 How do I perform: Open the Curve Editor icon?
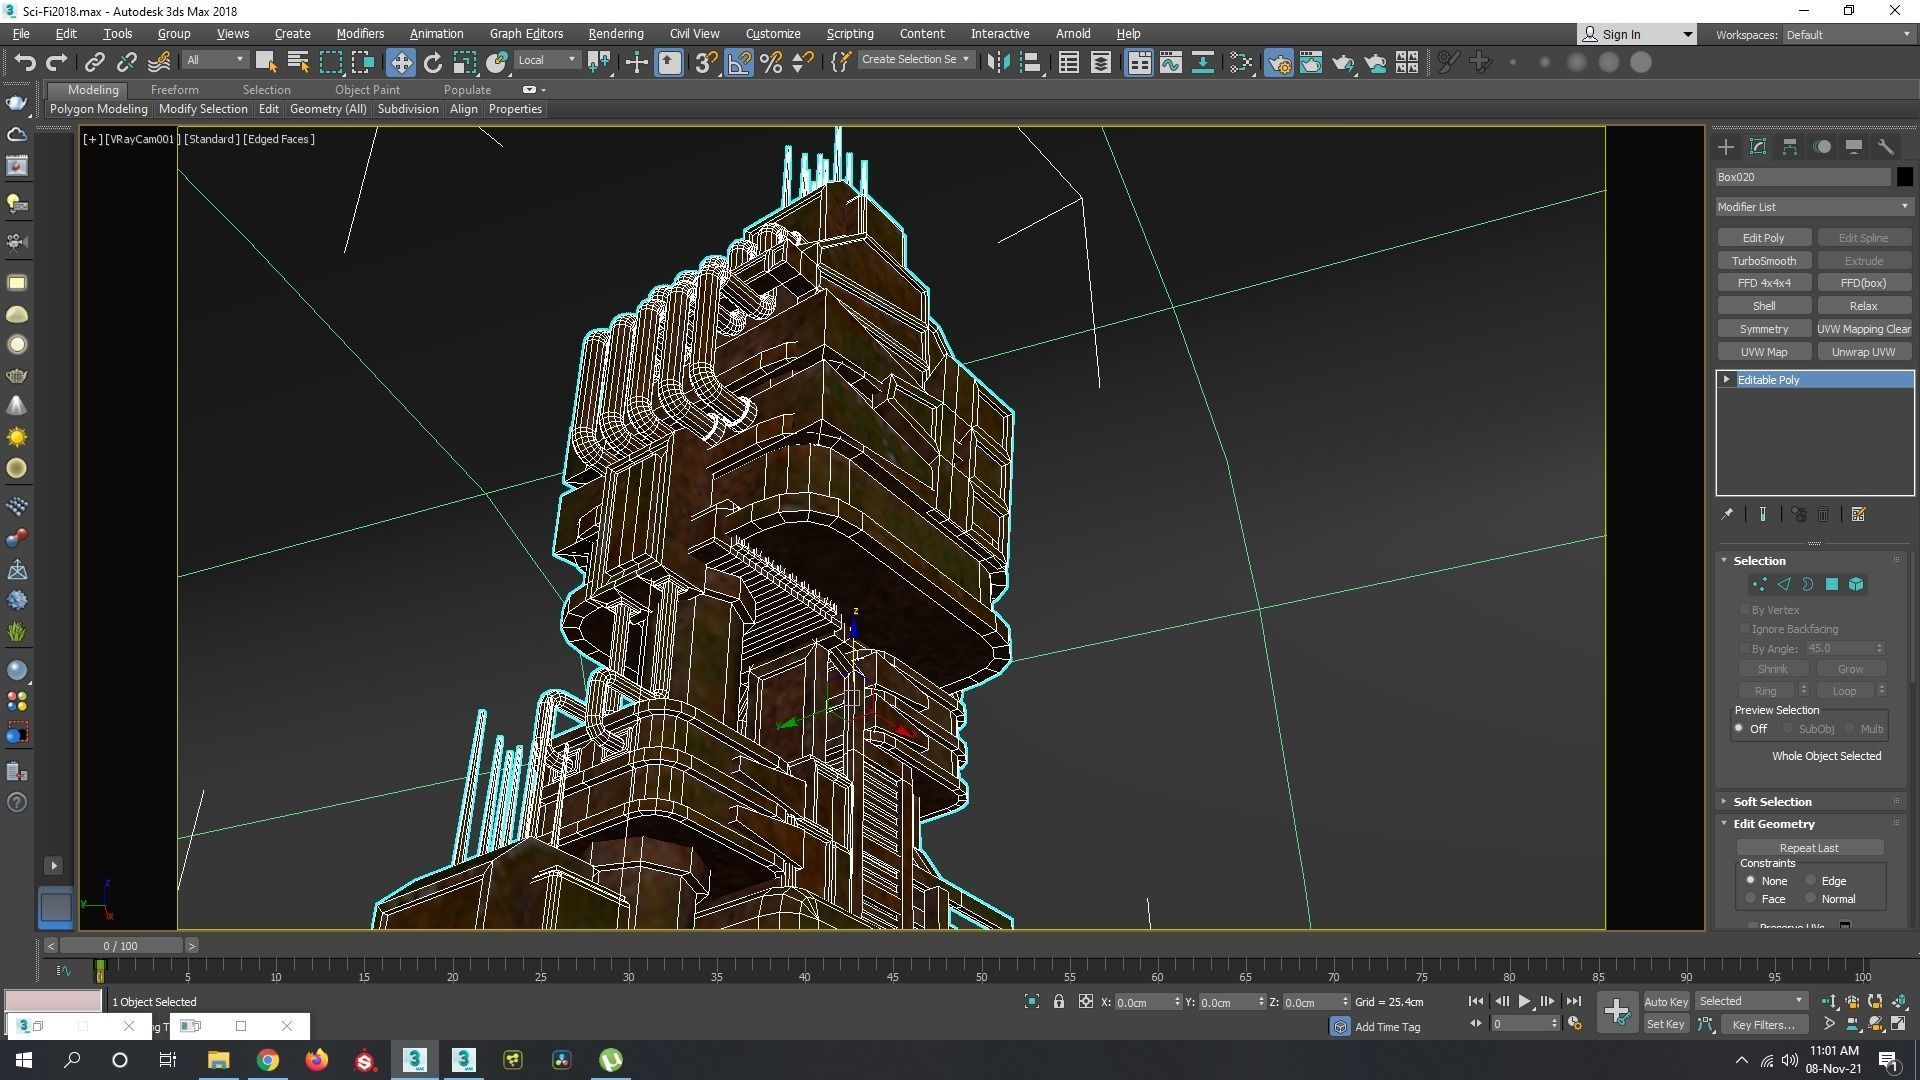(1171, 62)
